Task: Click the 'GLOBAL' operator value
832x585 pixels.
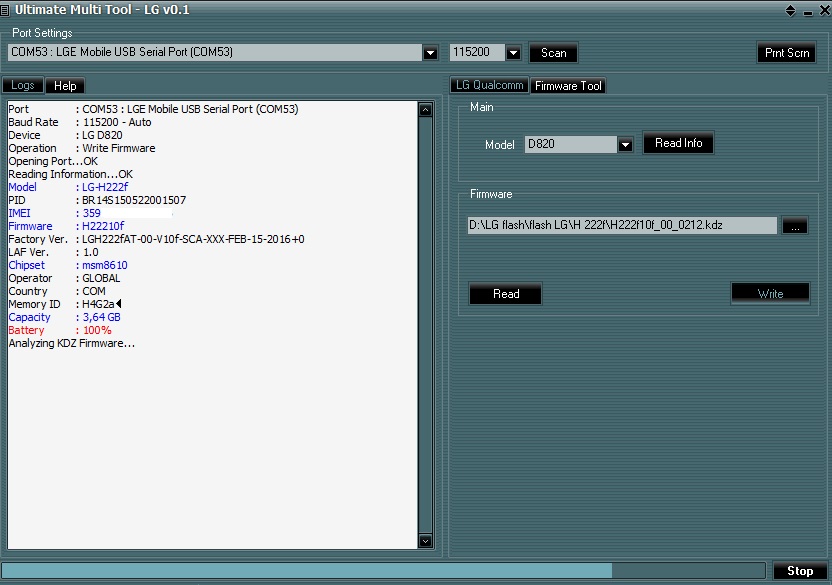Action: 101,278
